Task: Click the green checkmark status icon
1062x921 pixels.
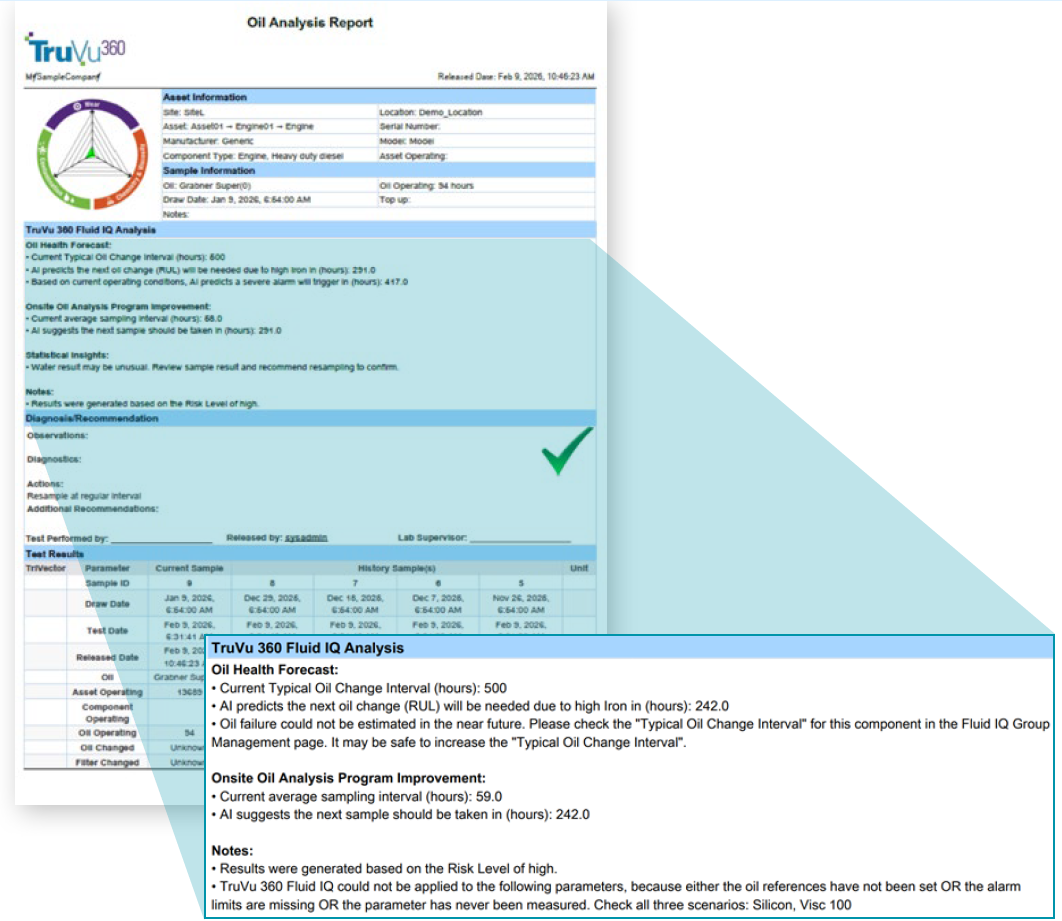Action: 567,452
